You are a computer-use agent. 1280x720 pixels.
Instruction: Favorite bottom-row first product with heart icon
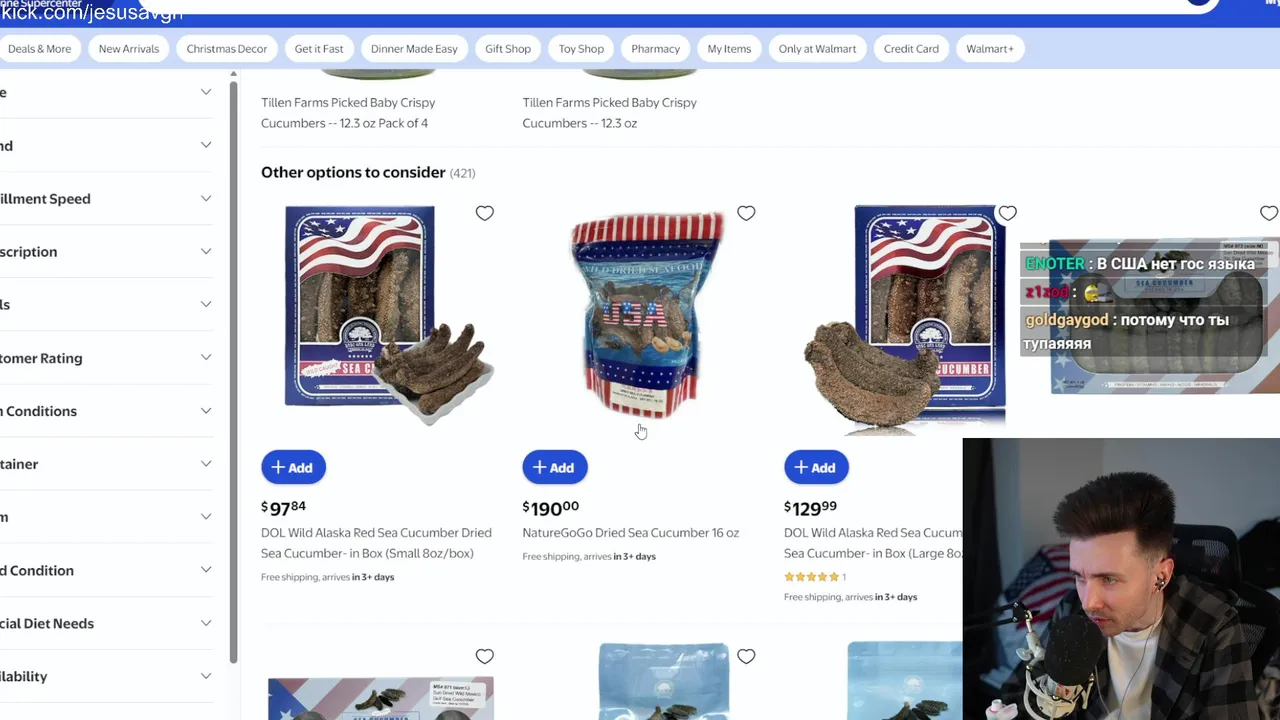pyautogui.click(x=484, y=656)
